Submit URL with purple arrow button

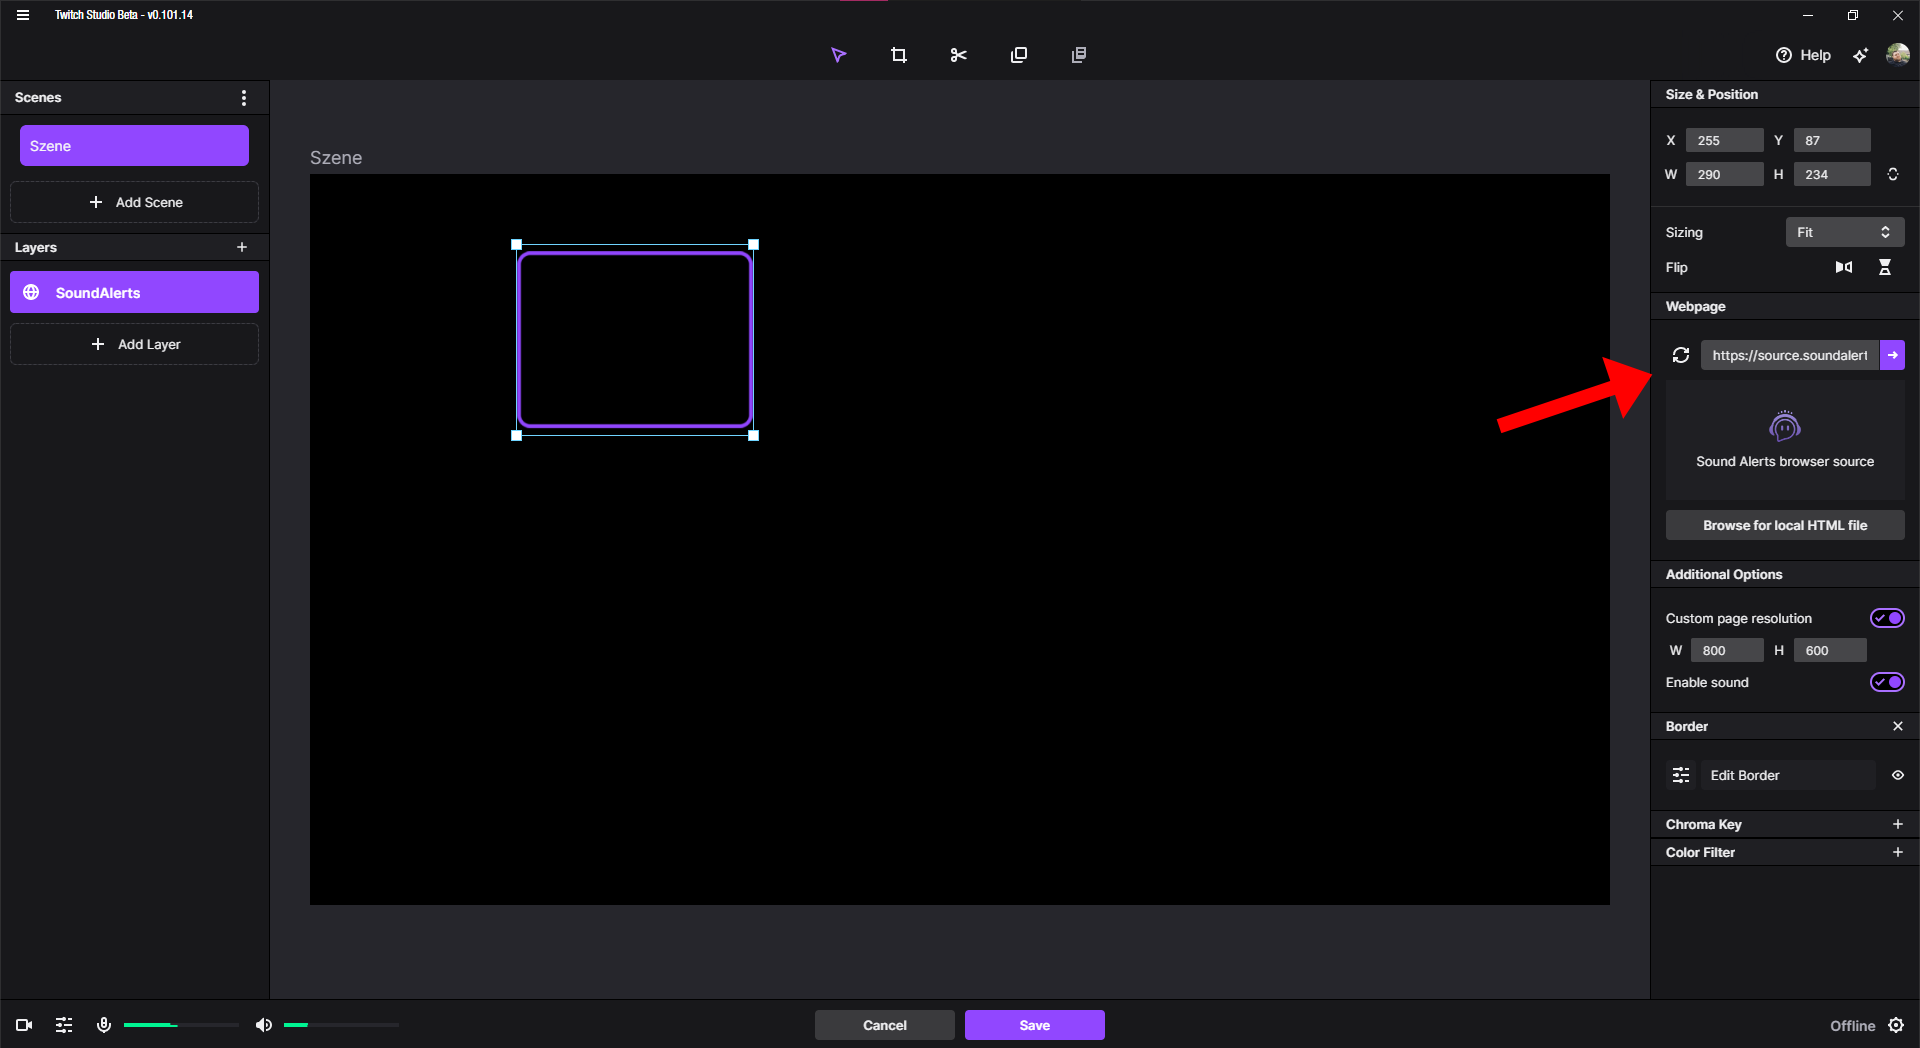[x=1892, y=355]
